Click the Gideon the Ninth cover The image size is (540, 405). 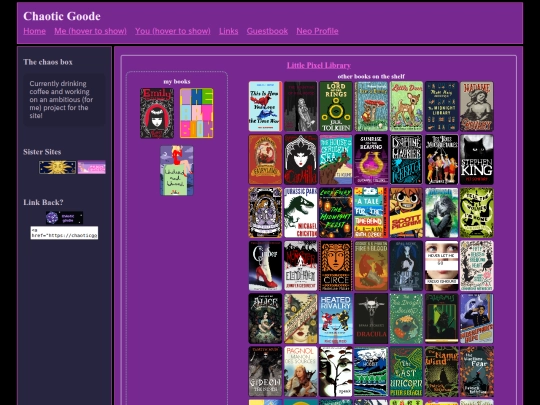point(266,372)
